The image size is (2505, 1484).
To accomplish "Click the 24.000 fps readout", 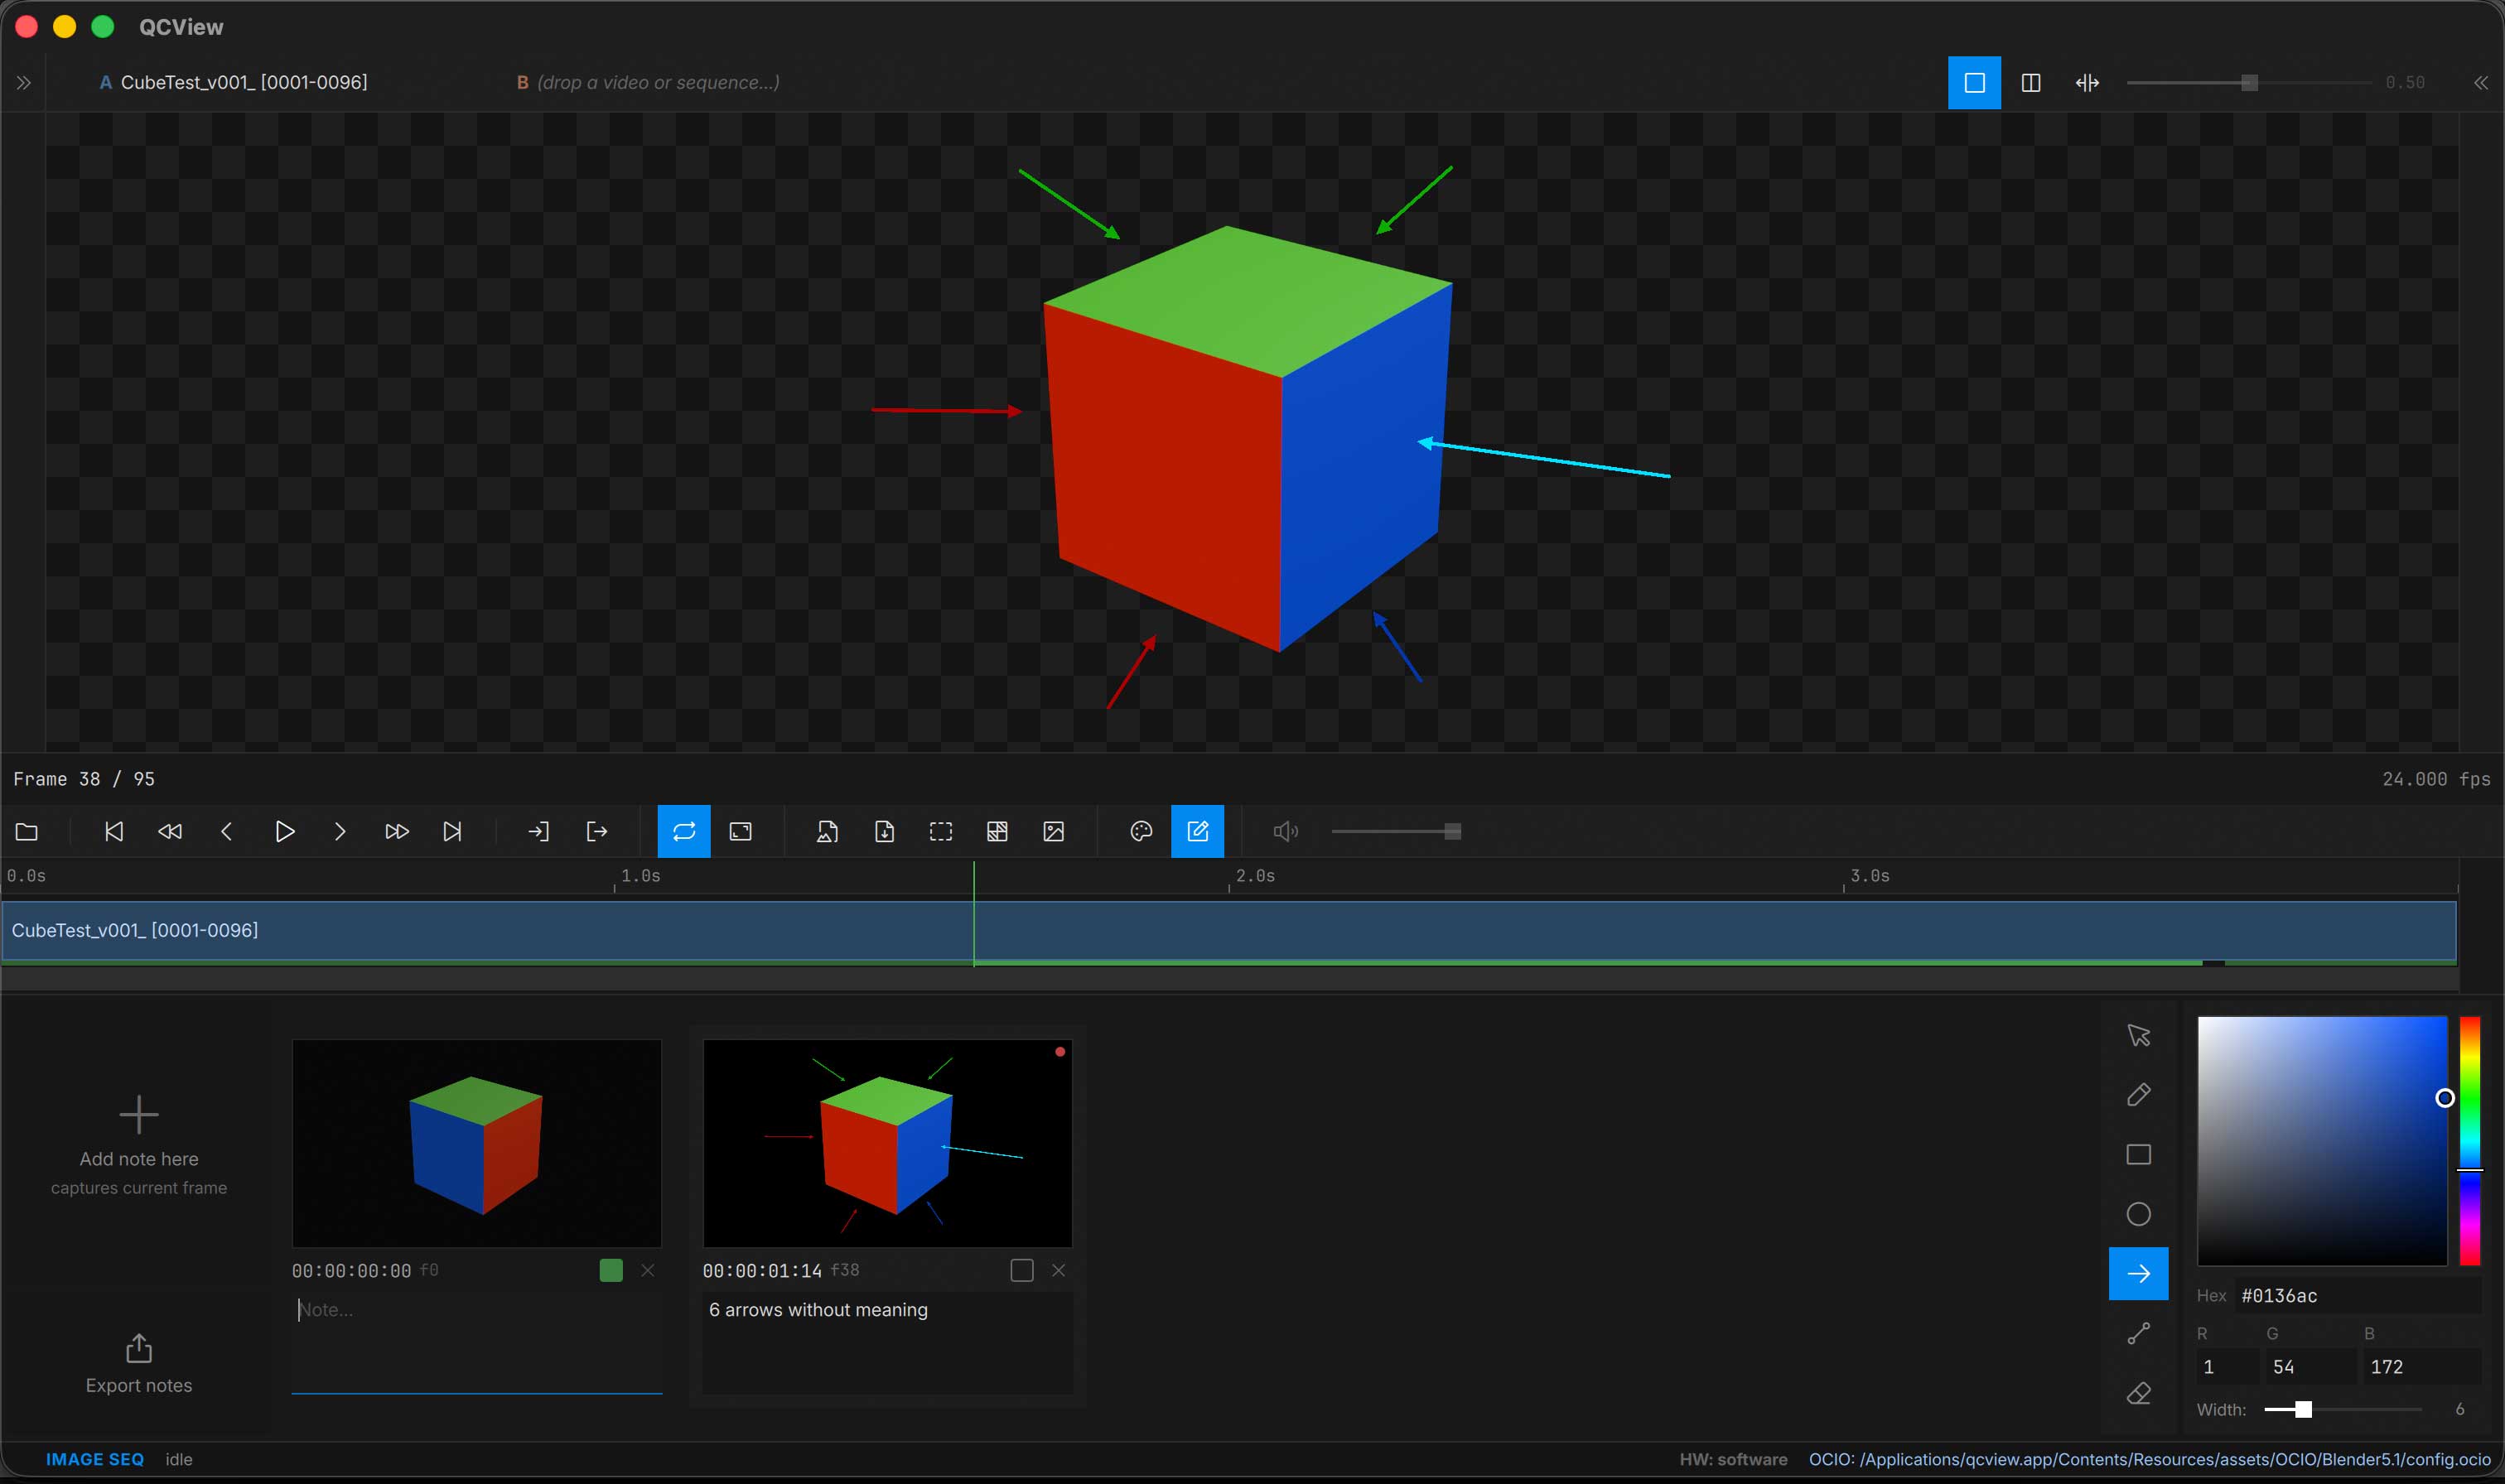I will point(2436,779).
